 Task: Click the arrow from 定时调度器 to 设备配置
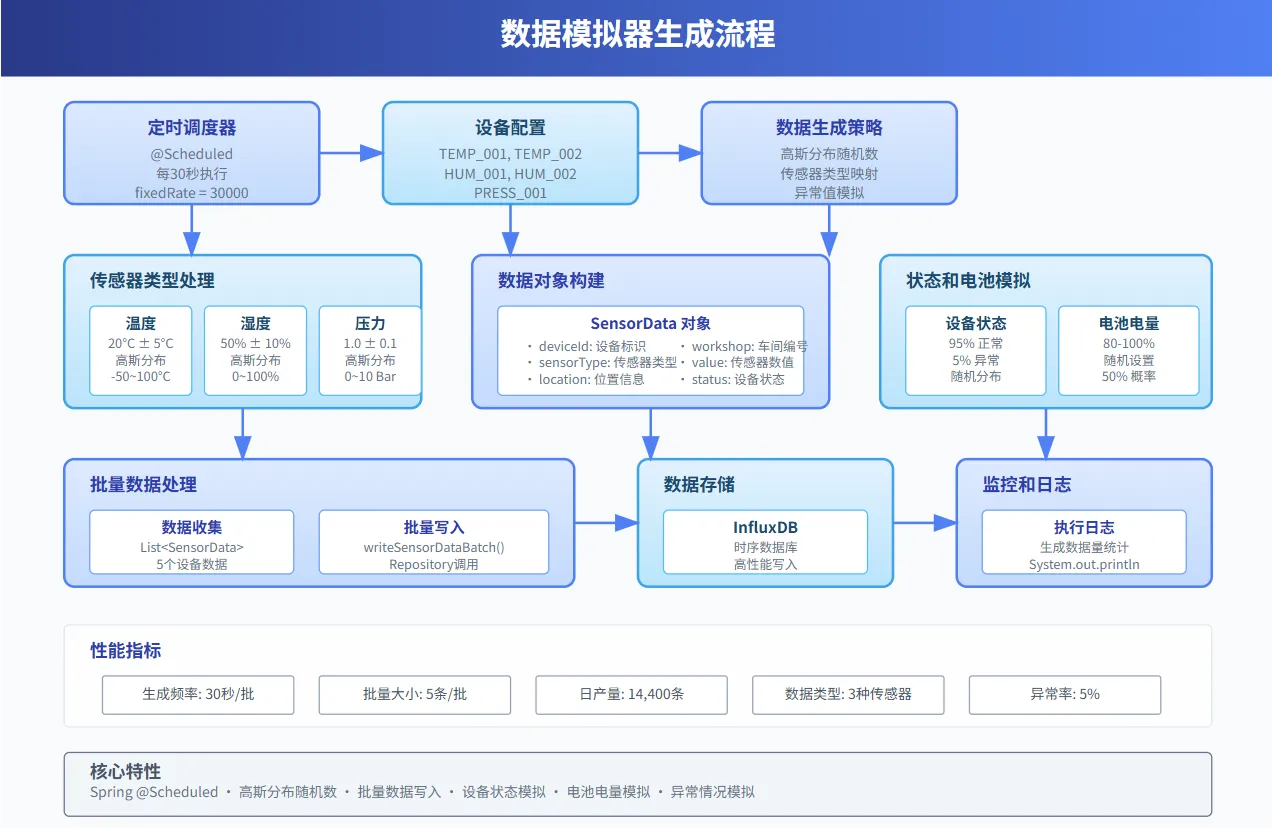pyautogui.click(x=351, y=153)
